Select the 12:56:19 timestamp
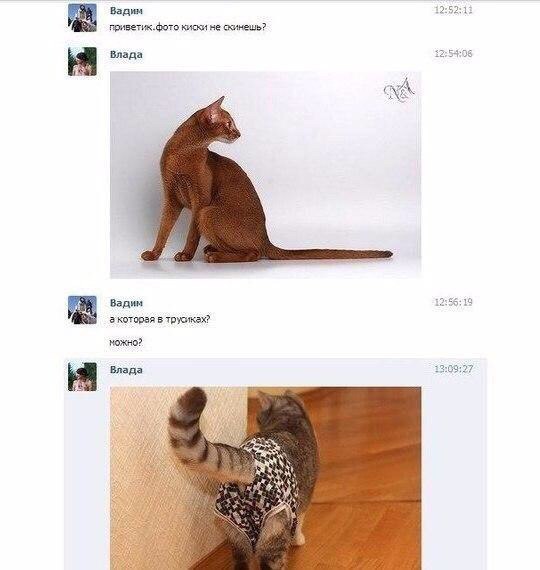This screenshot has height=570, width=540. [453, 302]
